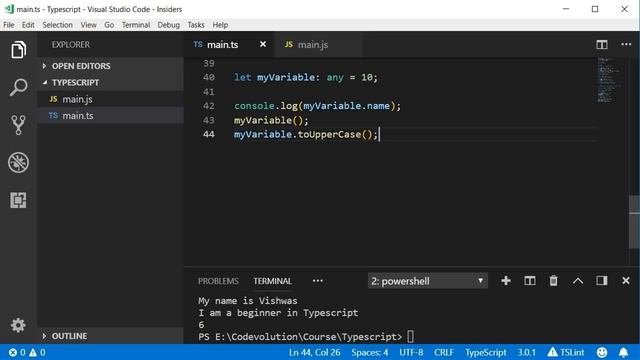Expand the OPEN EDITORS section
The image size is (640, 360).
click(x=111, y=66)
